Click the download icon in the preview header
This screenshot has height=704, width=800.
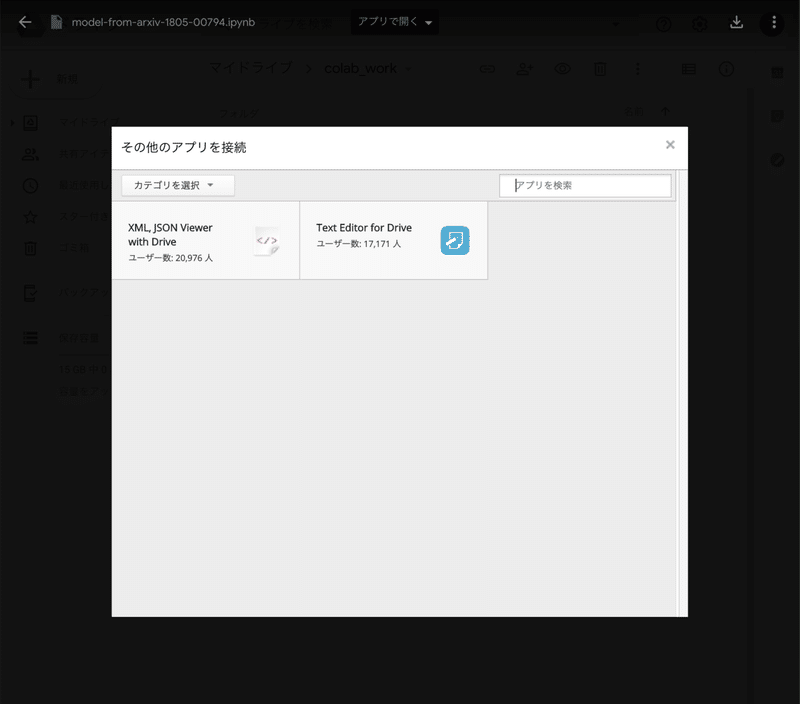click(736, 22)
